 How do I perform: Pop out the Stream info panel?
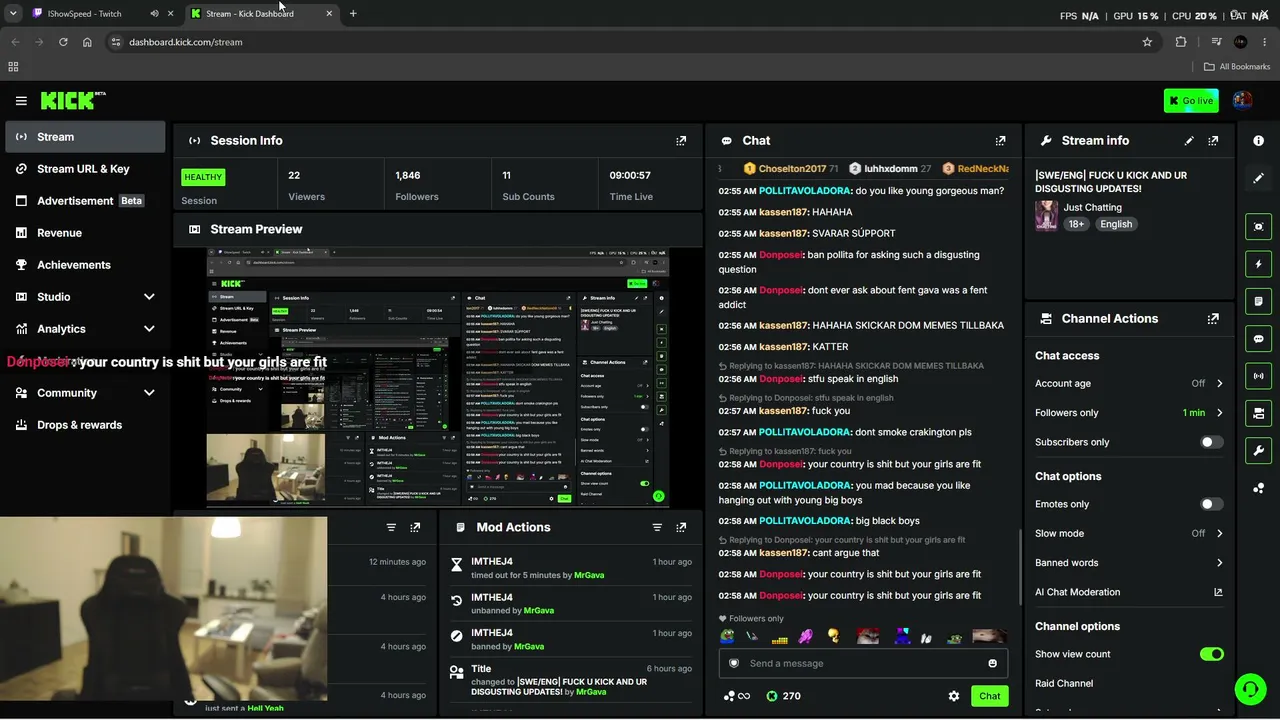click(x=1213, y=141)
